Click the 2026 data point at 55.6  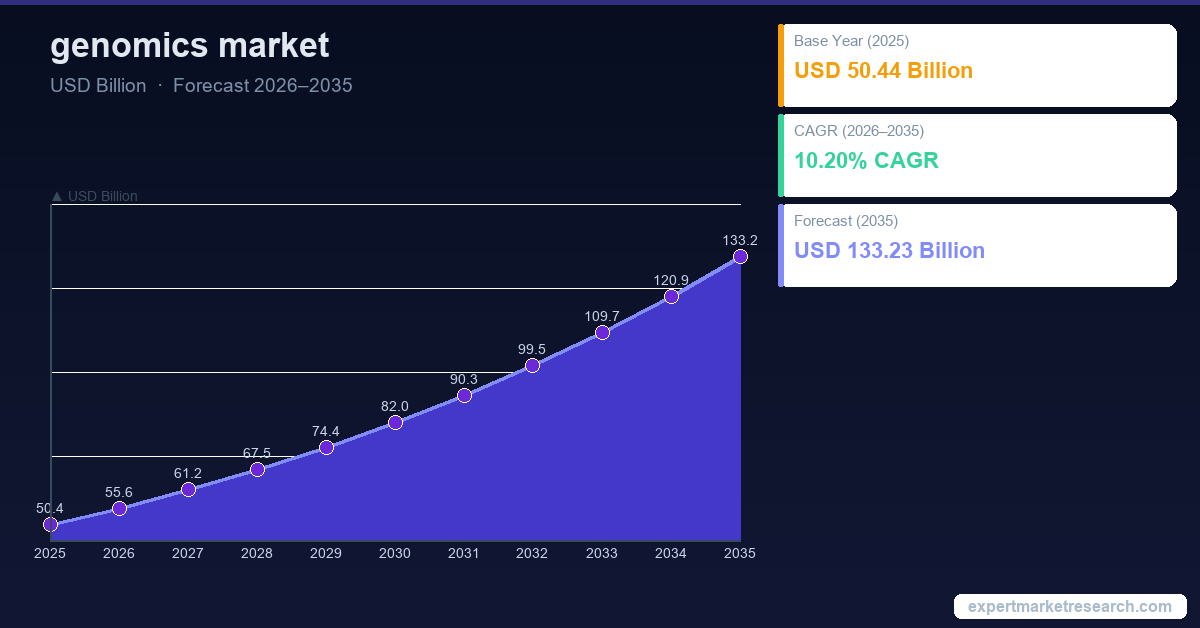coord(119,508)
